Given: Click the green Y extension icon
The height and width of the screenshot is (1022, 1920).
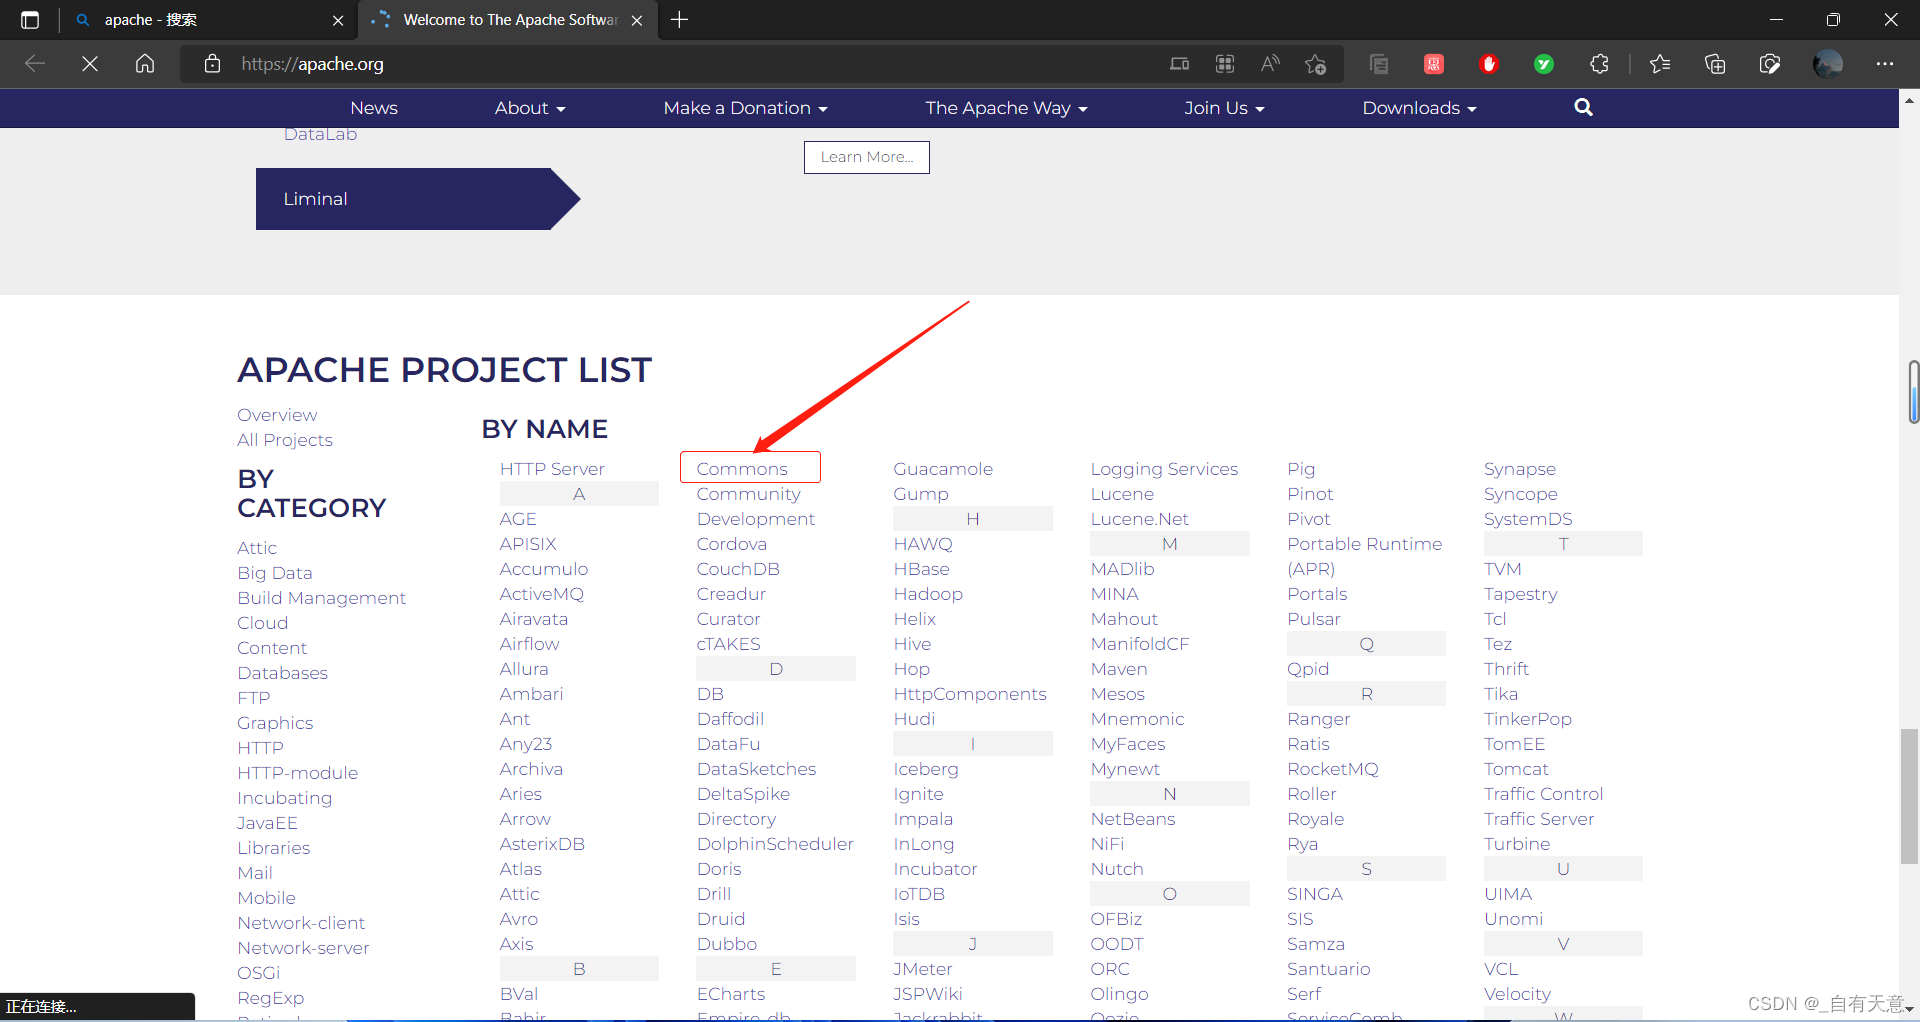Looking at the screenshot, I should pyautogui.click(x=1544, y=64).
